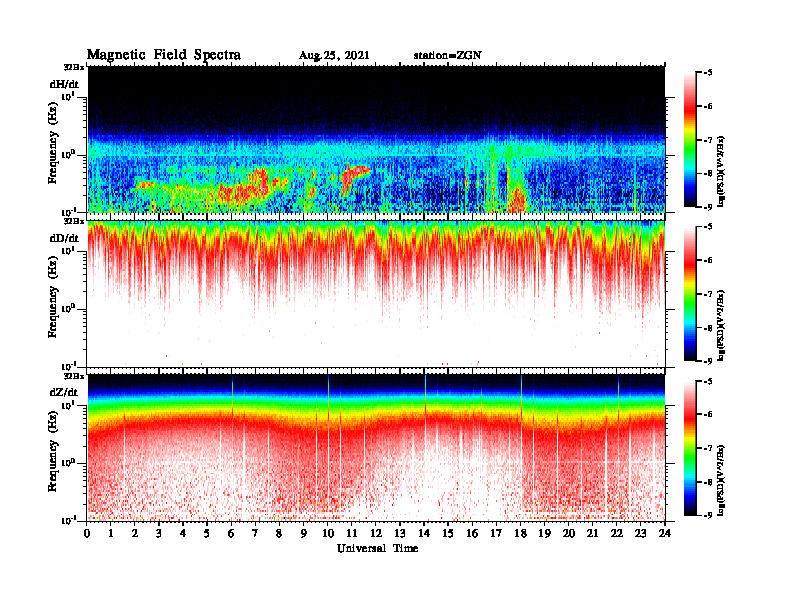
Task: Click hour tick label '22' on time axis
Action: (617, 534)
